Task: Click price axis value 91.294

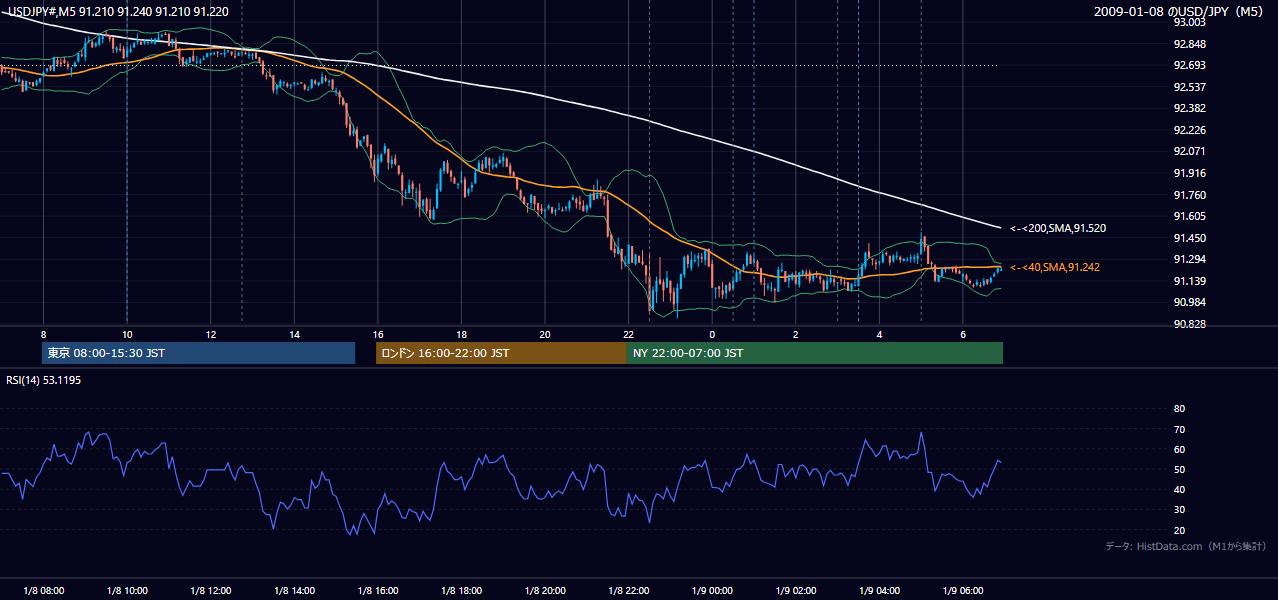Action: 1189,259
